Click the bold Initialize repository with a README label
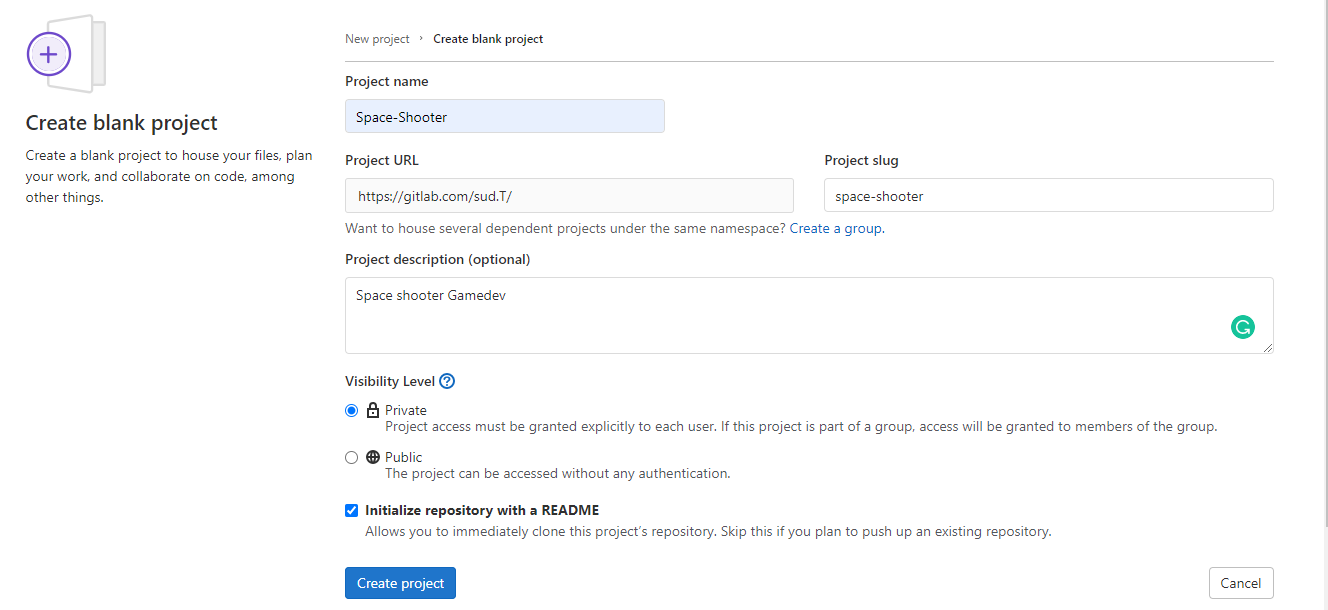 point(482,510)
